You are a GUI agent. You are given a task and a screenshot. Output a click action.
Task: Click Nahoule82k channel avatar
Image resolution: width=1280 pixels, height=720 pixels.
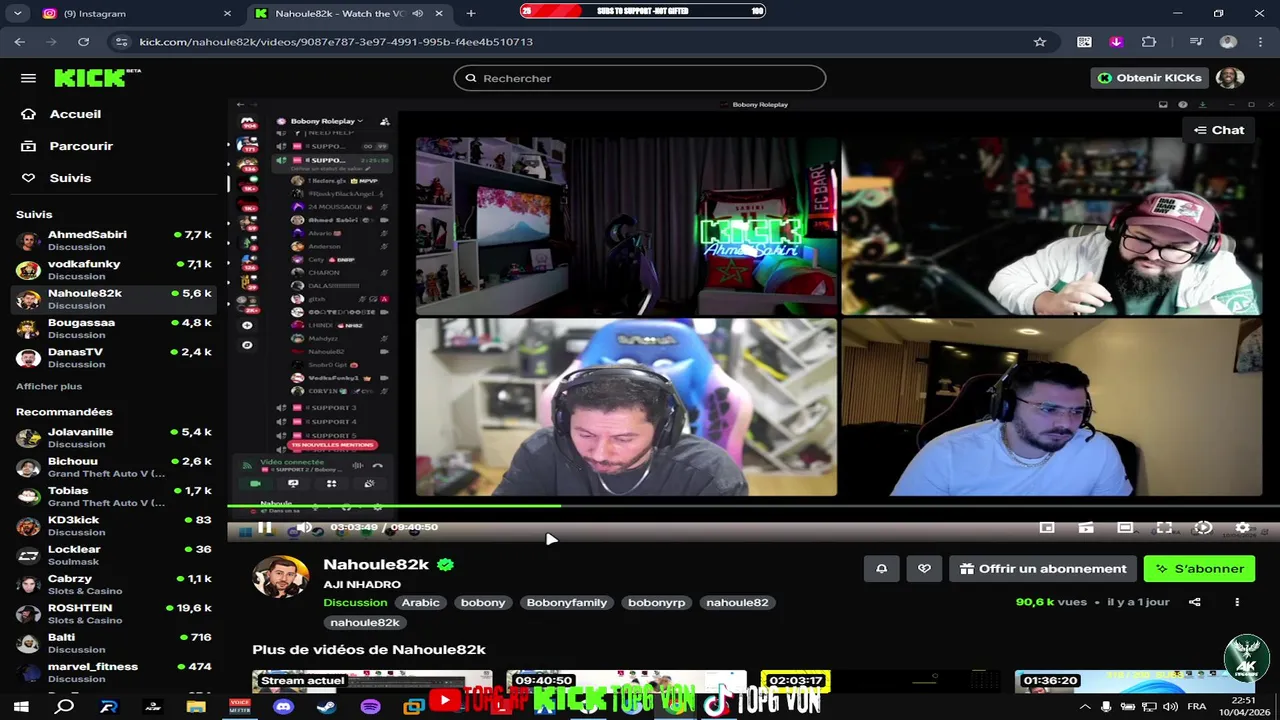[281, 577]
